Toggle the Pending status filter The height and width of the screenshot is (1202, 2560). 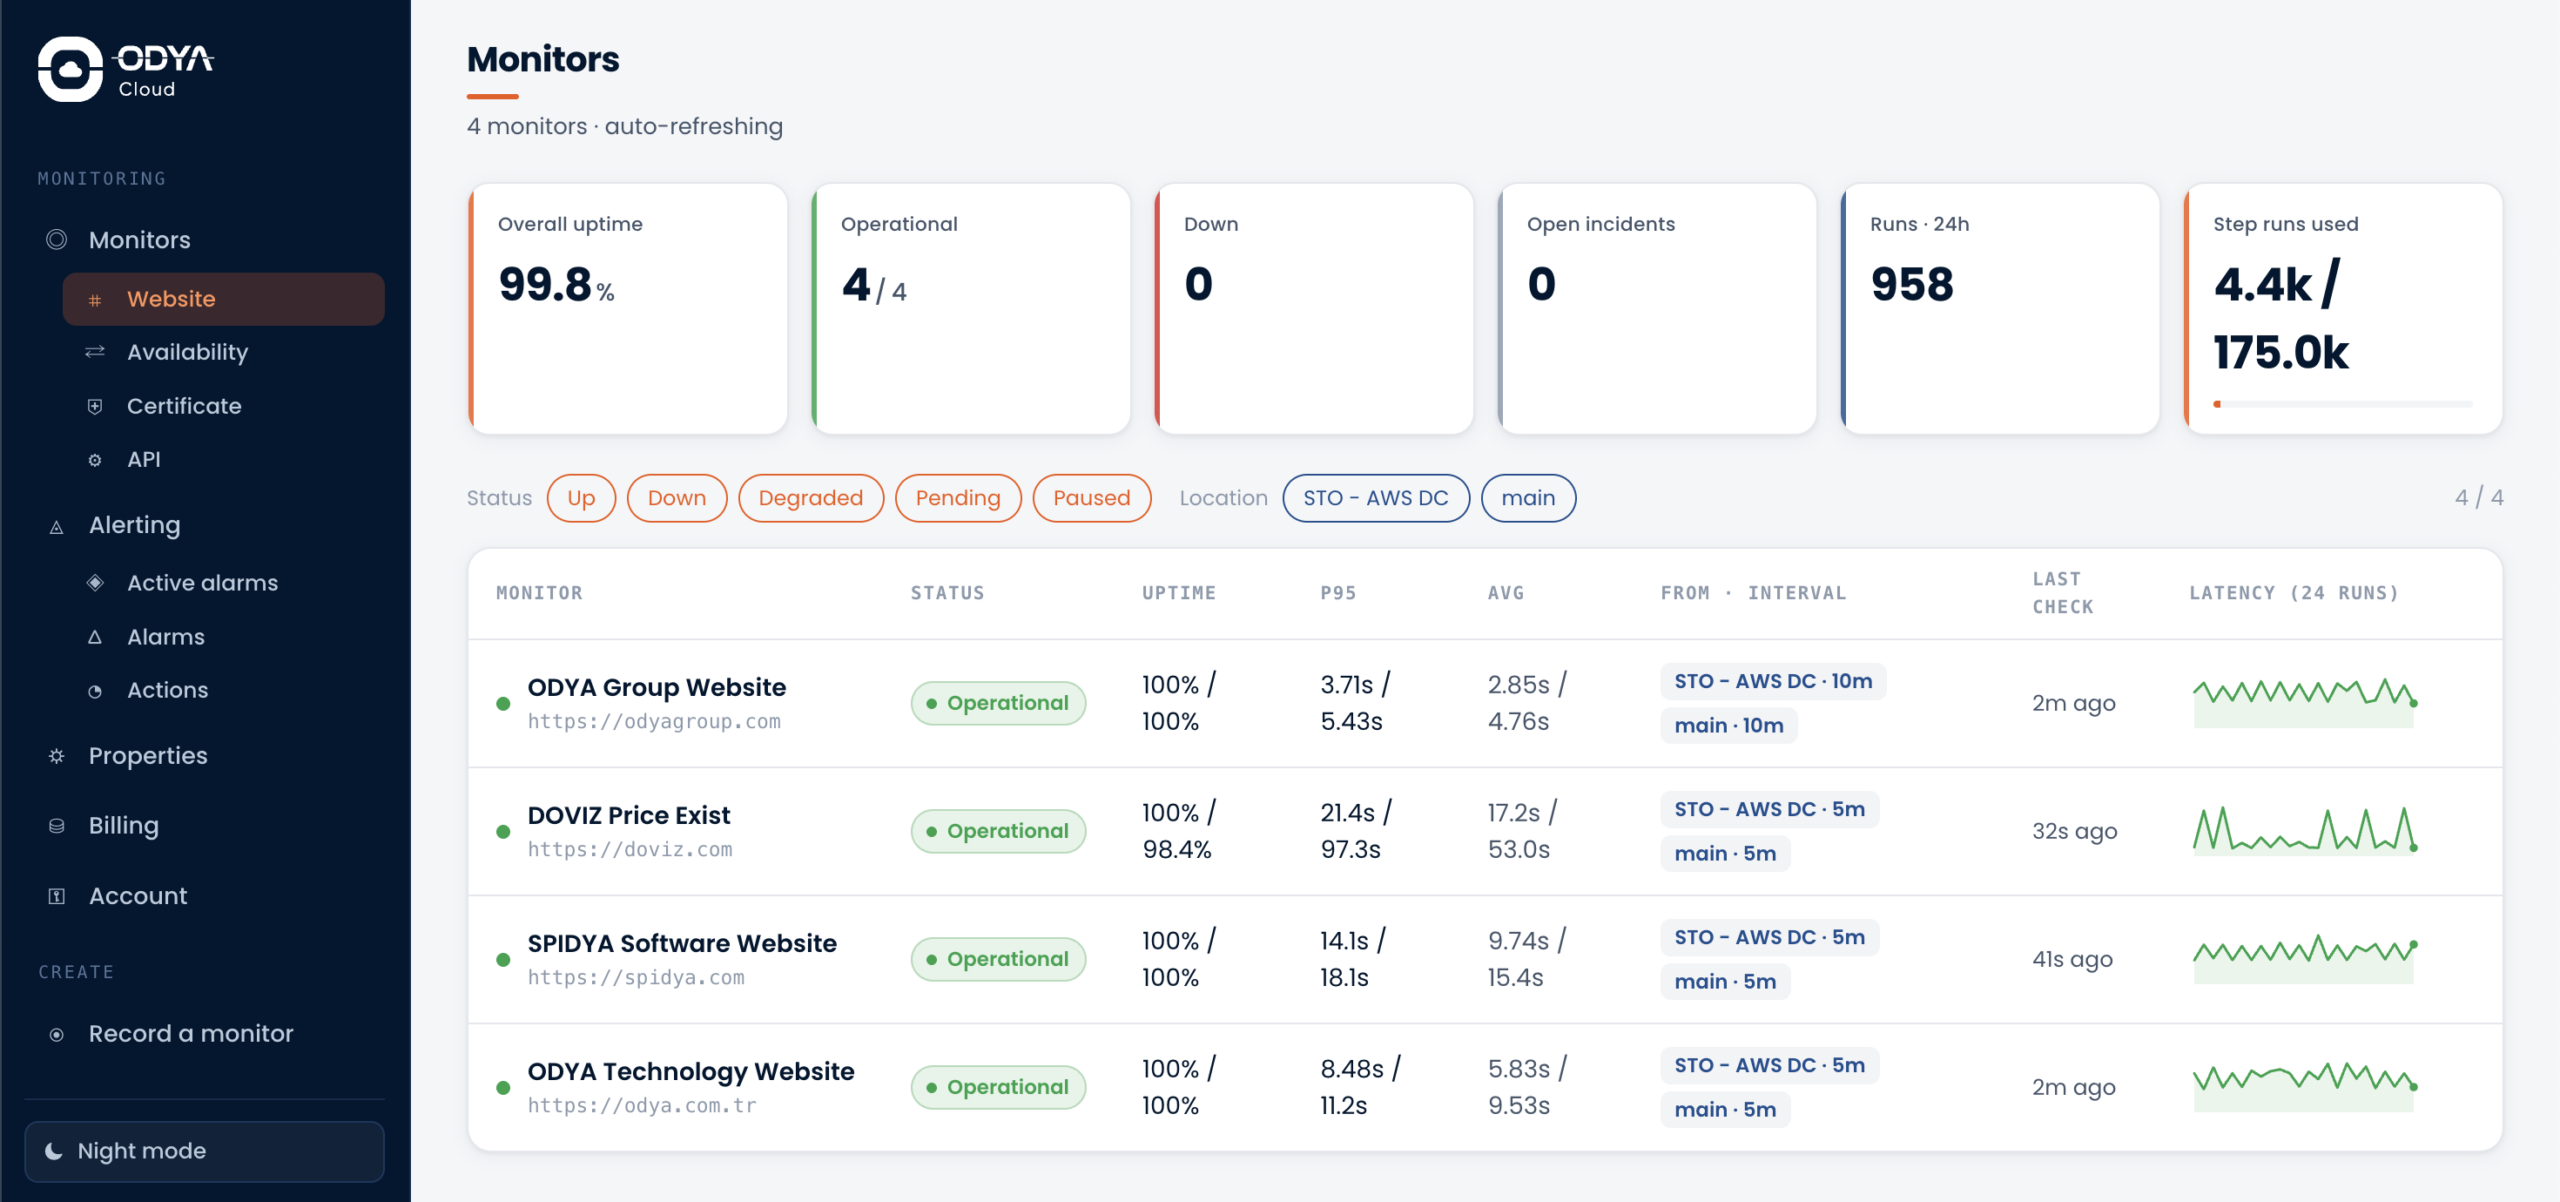coord(958,498)
